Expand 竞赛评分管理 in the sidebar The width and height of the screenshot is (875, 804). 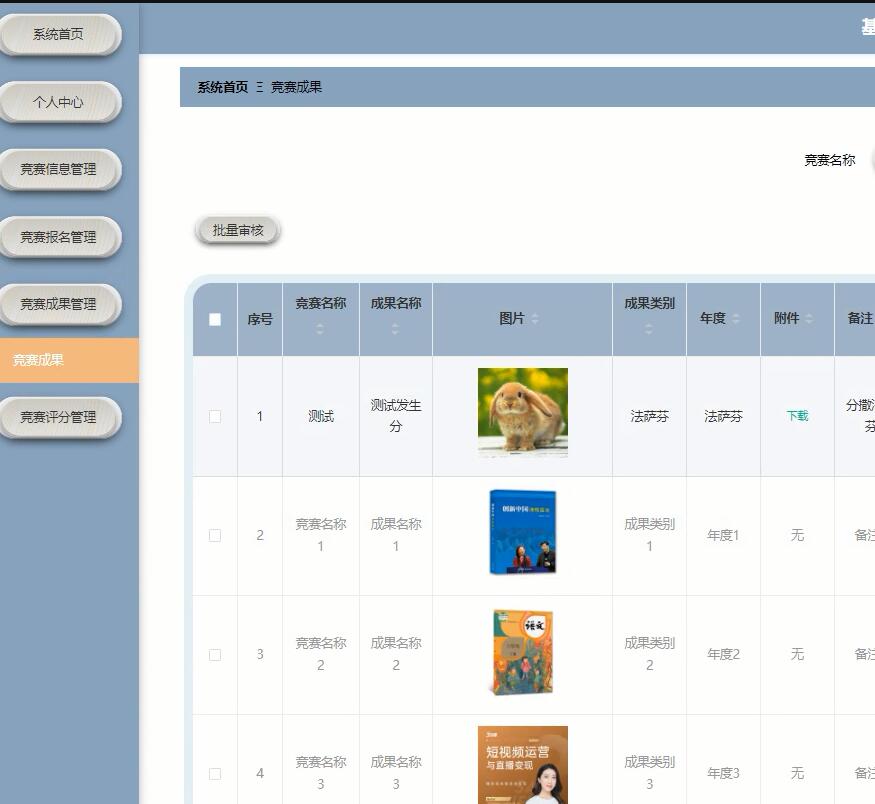pos(58,417)
